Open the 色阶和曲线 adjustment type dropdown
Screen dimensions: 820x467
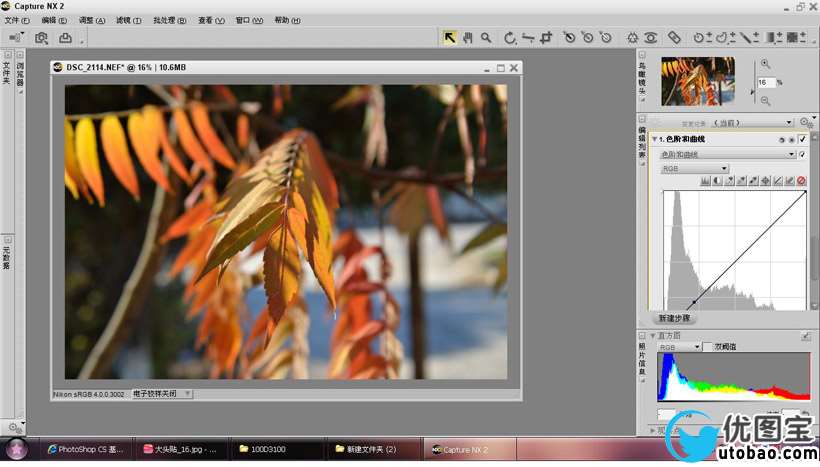[727, 155]
